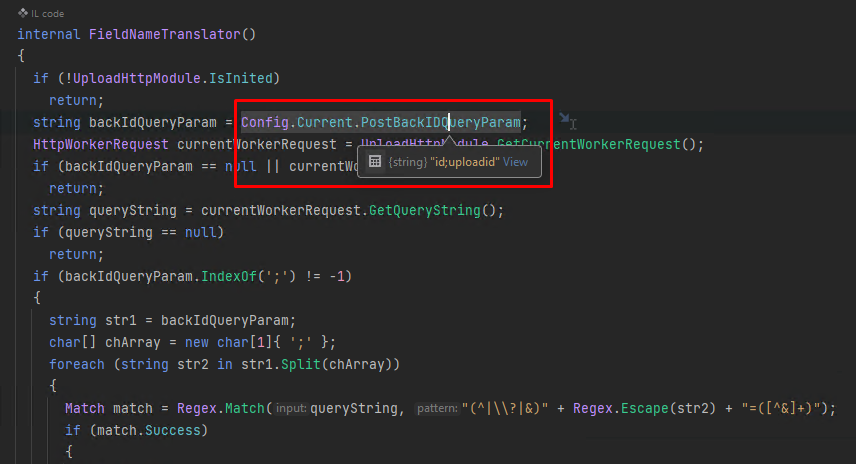Click str2 in the foreach header

point(193,365)
